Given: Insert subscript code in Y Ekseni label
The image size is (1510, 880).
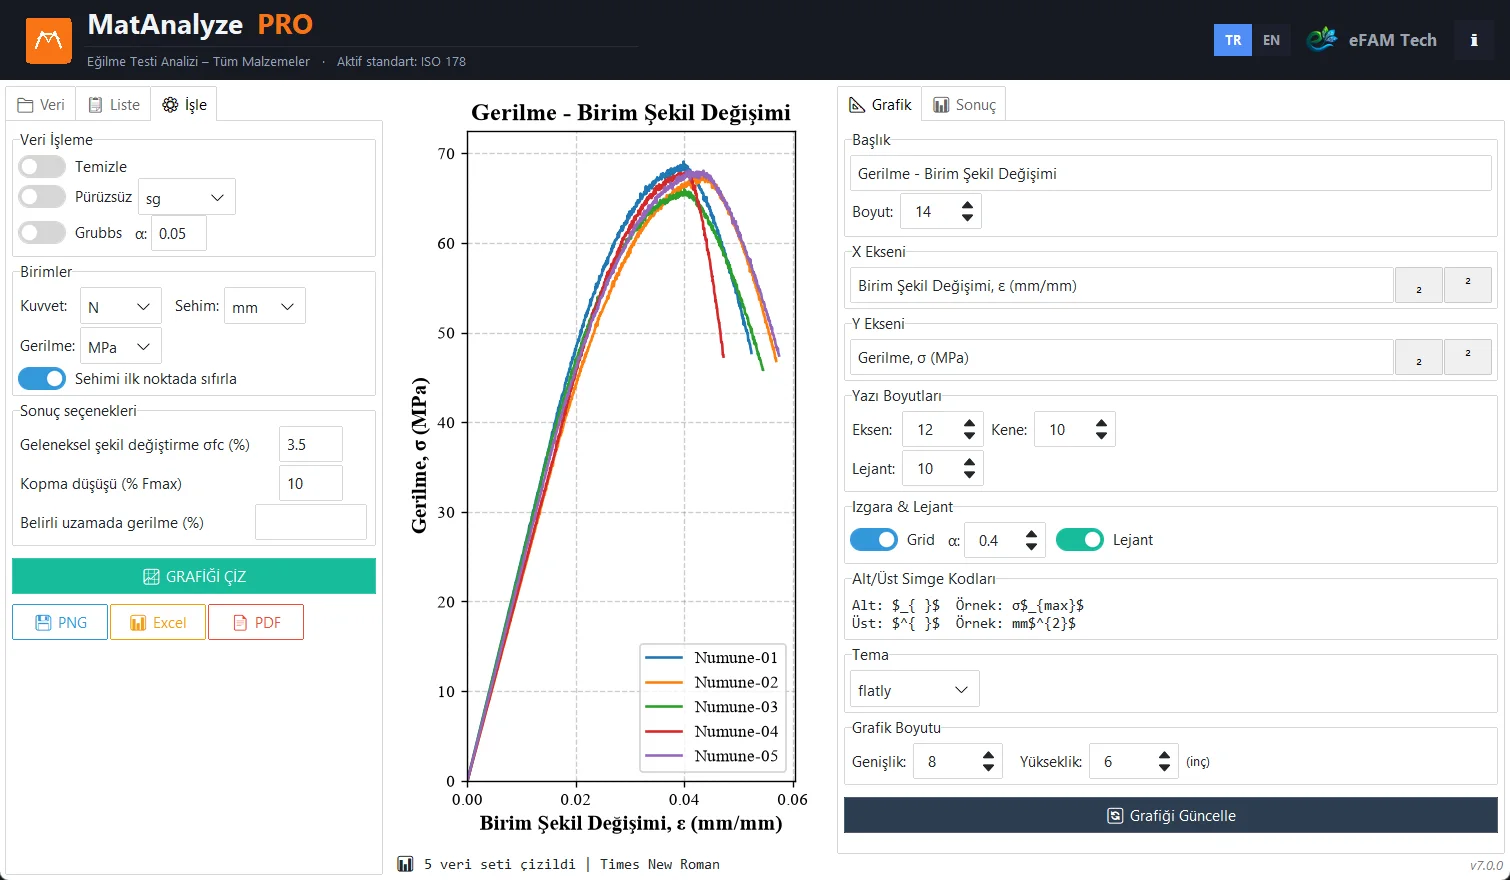Looking at the screenshot, I should (1418, 357).
